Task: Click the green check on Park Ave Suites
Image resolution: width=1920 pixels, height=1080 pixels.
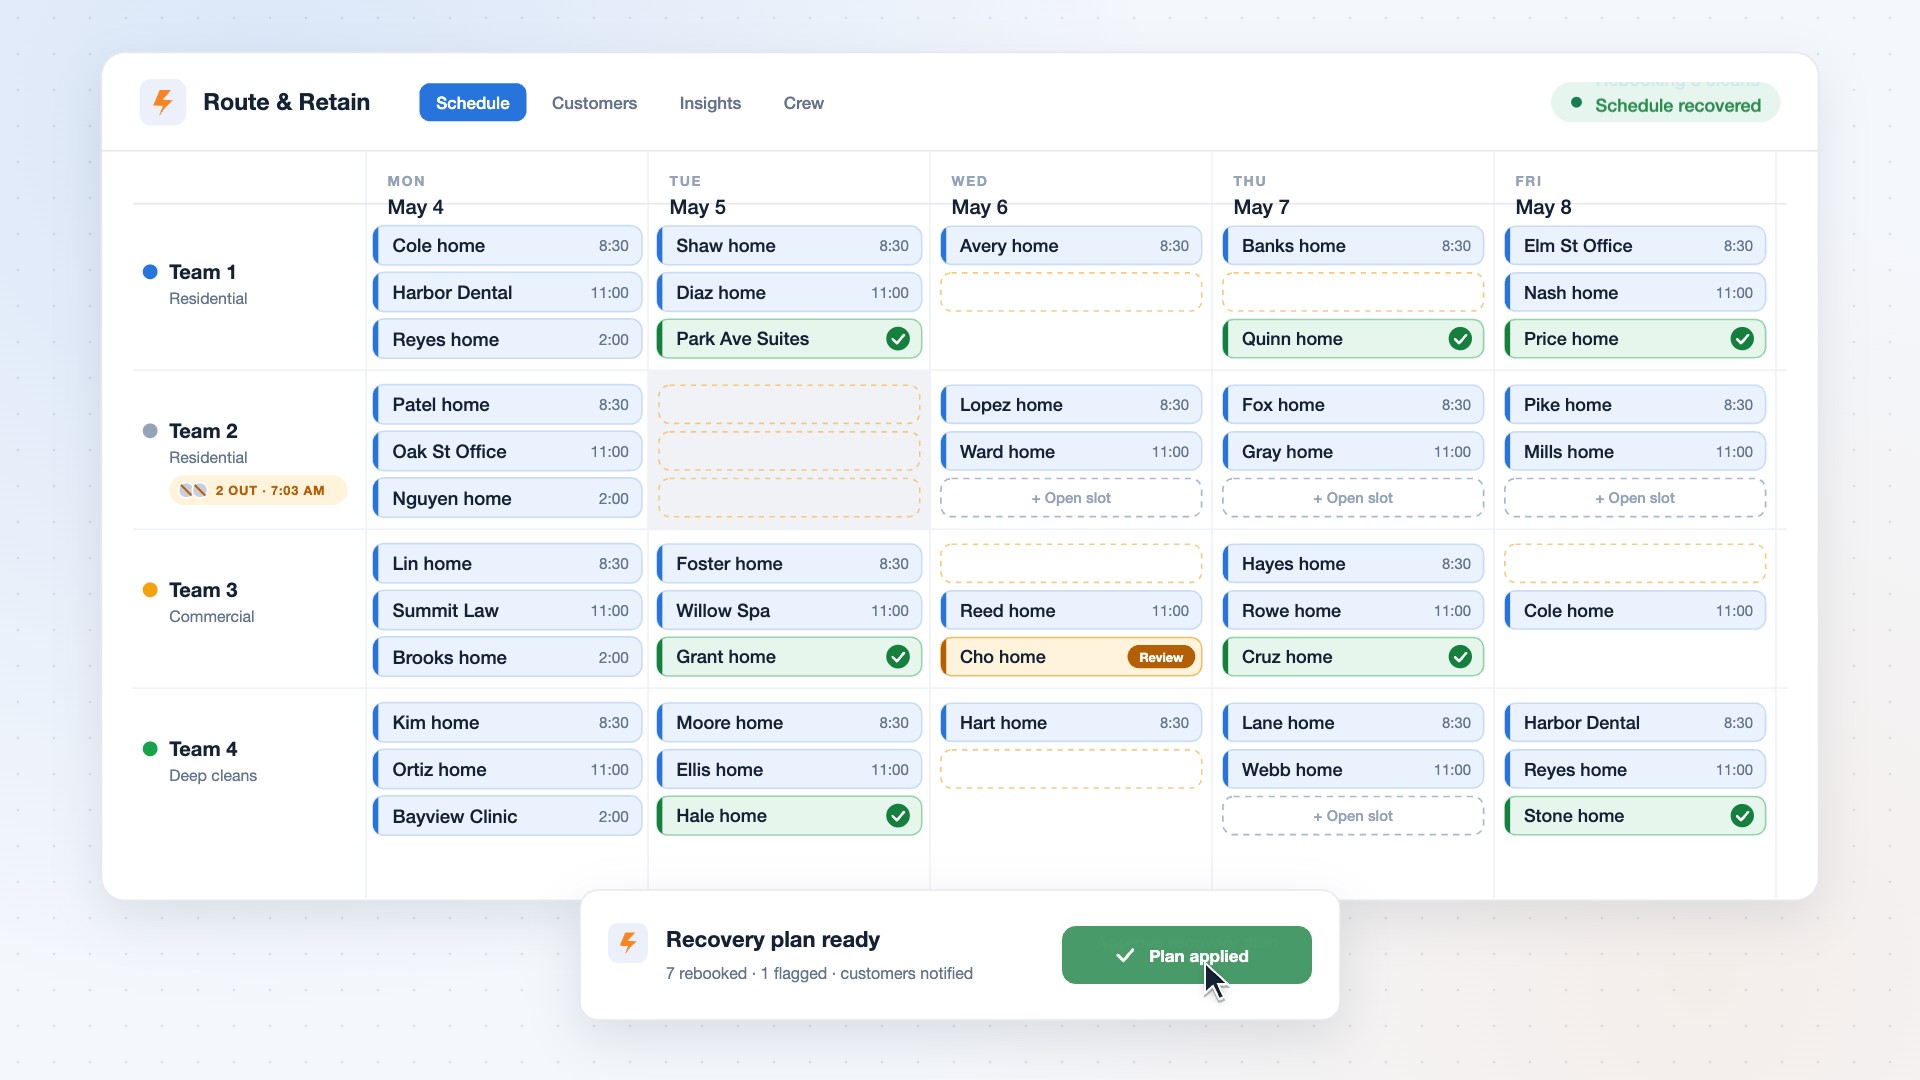Action: tap(898, 339)
